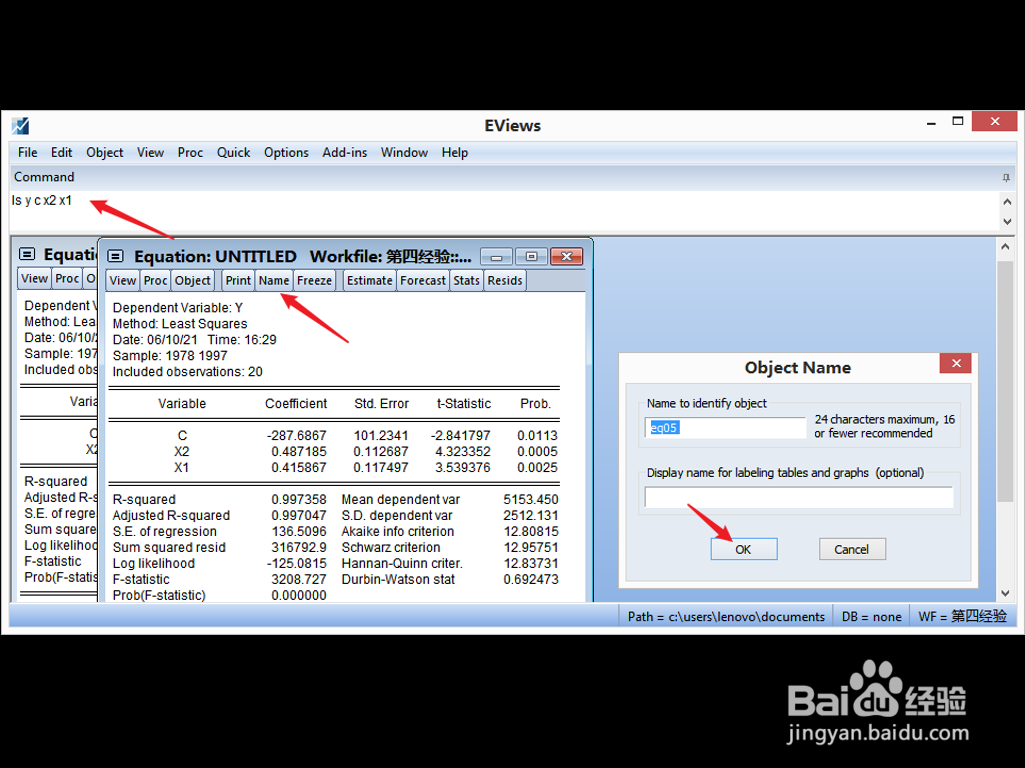The image size is (1025, 768).
Task: Open the Object menu in menu bar
Action: [x=105, y=152]
